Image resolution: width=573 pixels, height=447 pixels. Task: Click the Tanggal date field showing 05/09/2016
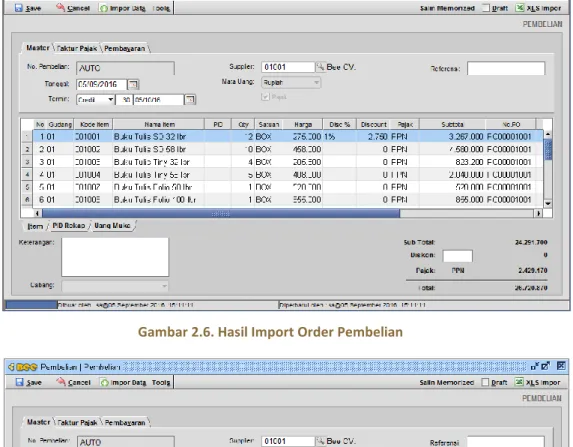coord(102,84)
